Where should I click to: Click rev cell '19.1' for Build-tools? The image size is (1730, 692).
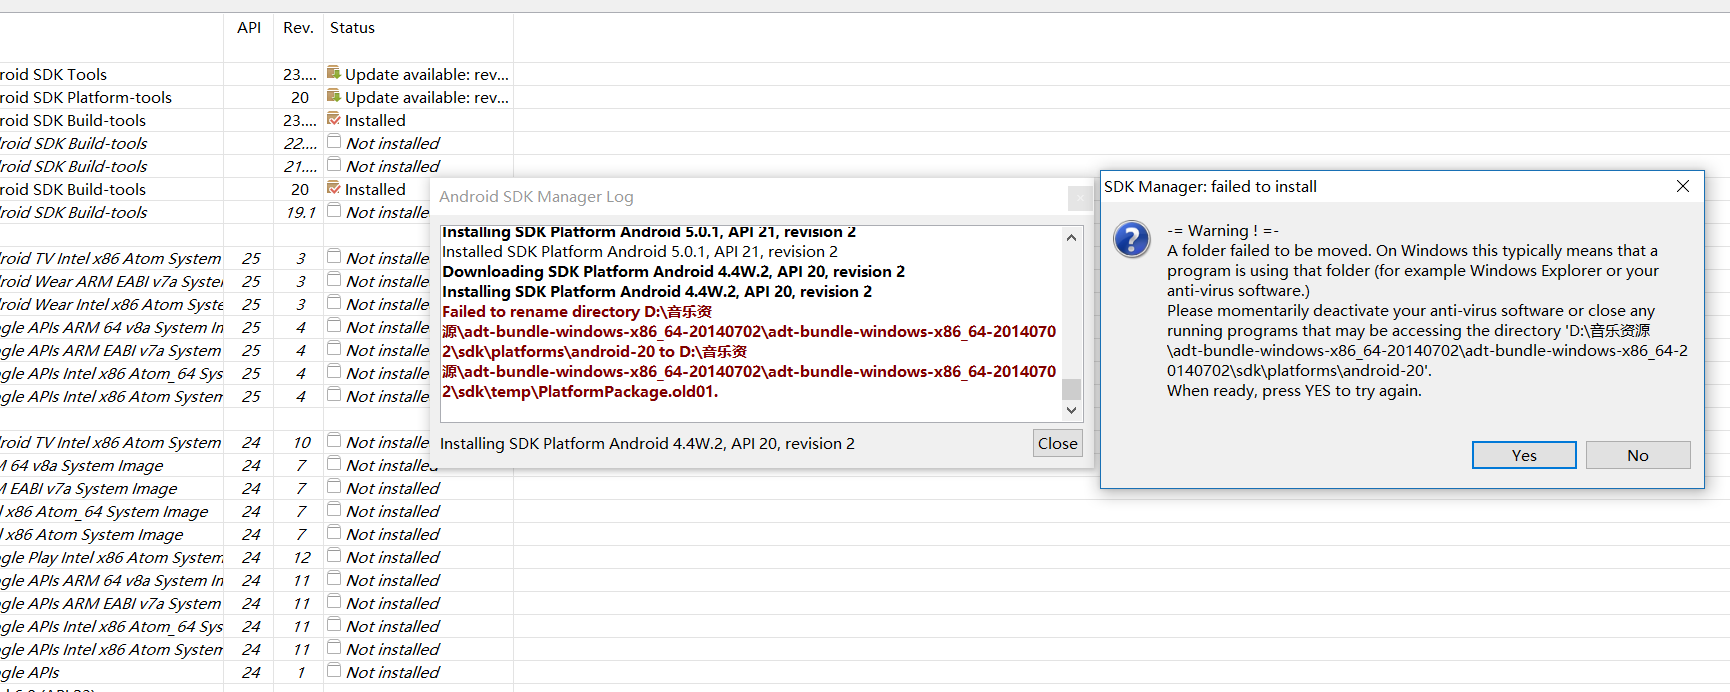(300, 212)
